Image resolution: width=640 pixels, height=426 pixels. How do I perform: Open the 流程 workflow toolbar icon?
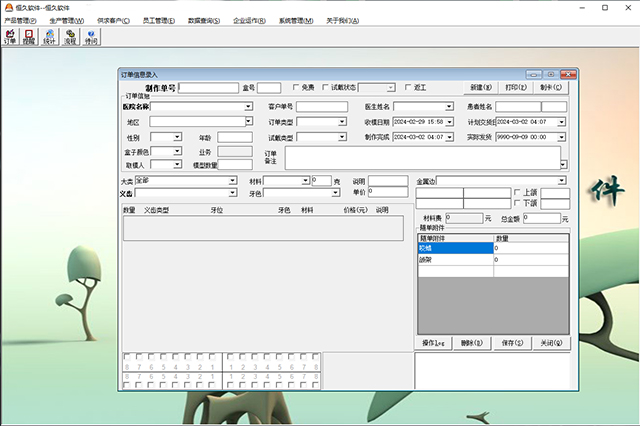click(x=71, y=38)
